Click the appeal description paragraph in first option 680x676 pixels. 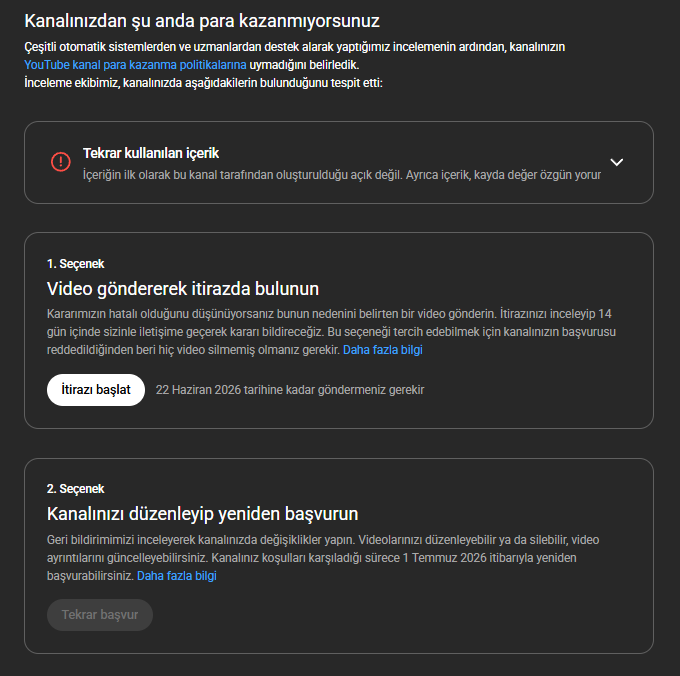click(x=331, y=332)
